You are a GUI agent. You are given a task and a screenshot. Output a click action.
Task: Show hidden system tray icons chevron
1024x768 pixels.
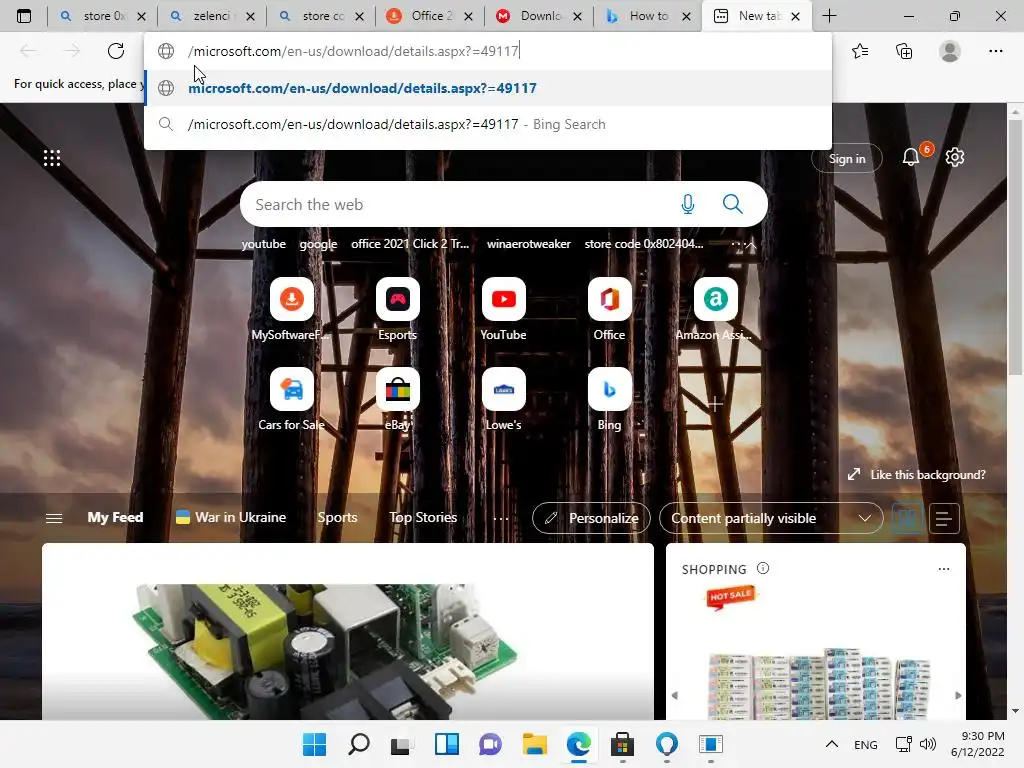point(831,744)
